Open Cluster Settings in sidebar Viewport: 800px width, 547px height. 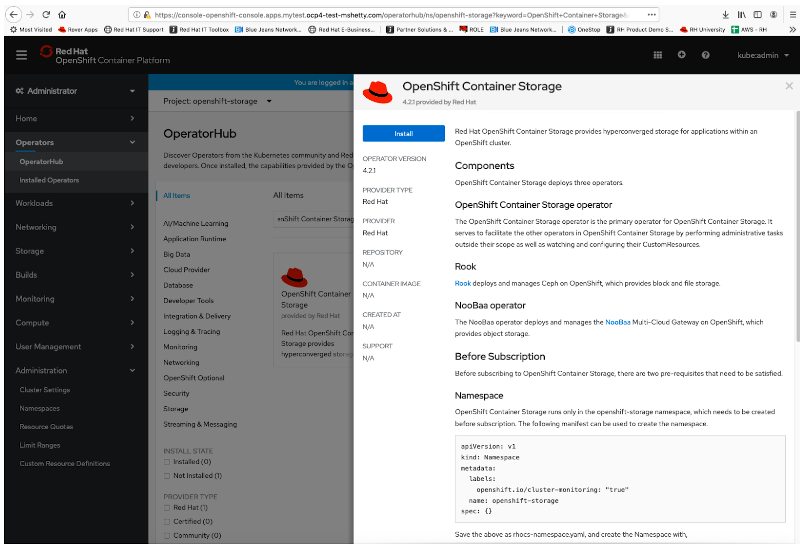45,390
